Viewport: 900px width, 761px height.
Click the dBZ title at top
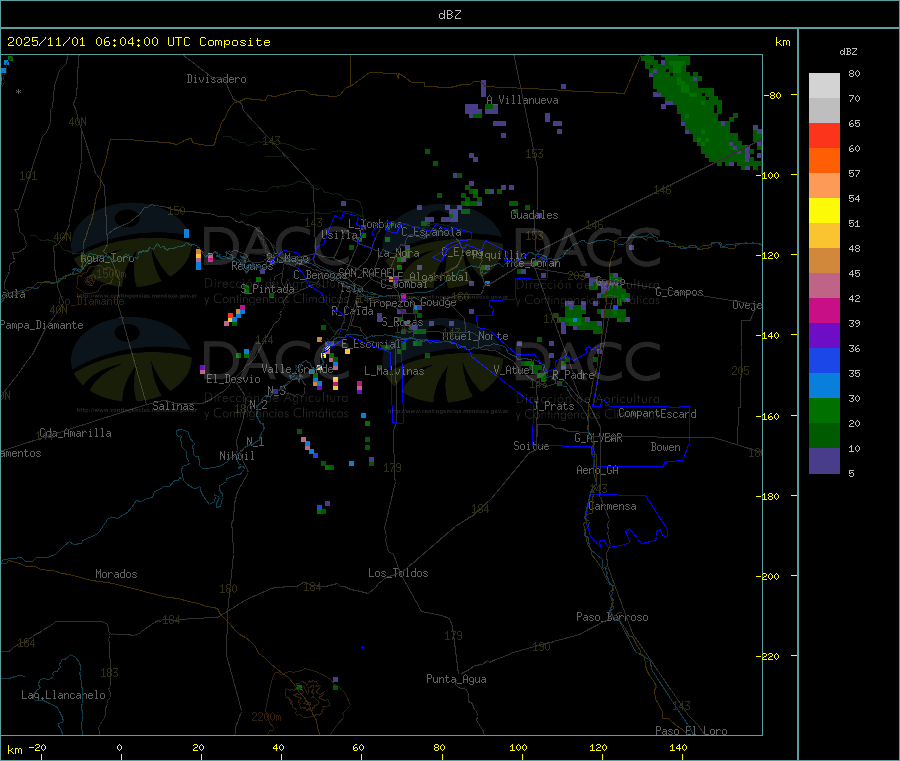(x=449, y=15)
